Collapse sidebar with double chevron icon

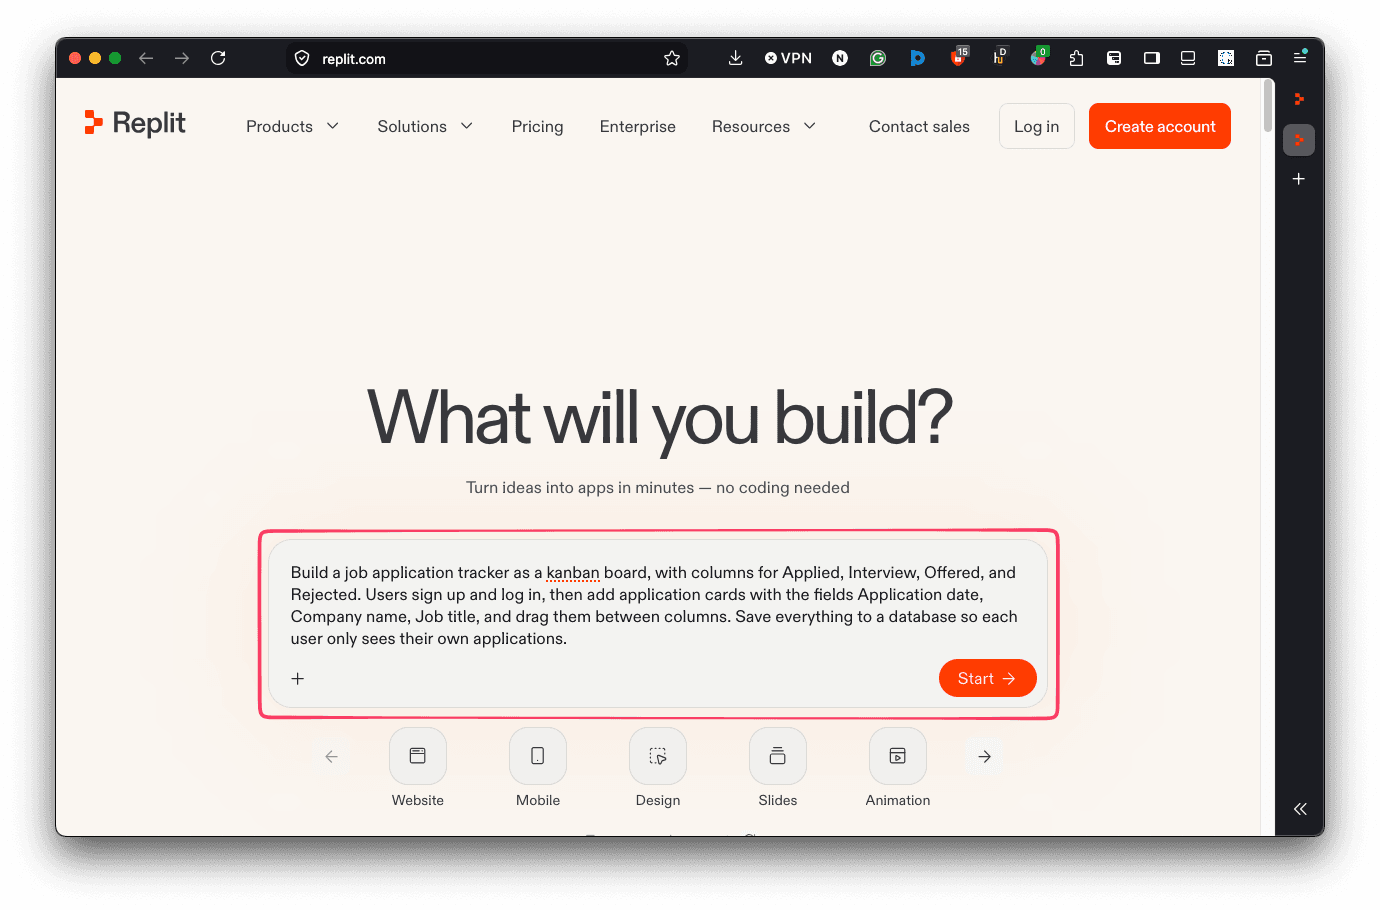pos(1300,809)
